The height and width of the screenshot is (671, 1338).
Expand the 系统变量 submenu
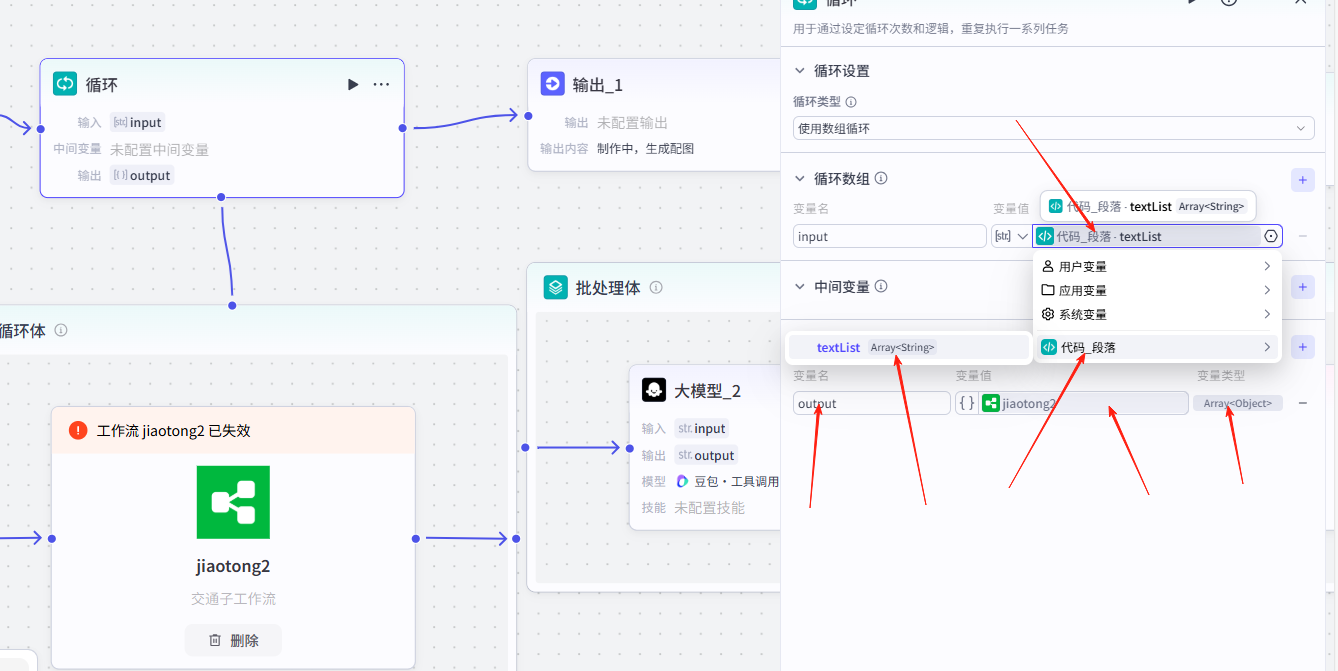coord(1156,315)
